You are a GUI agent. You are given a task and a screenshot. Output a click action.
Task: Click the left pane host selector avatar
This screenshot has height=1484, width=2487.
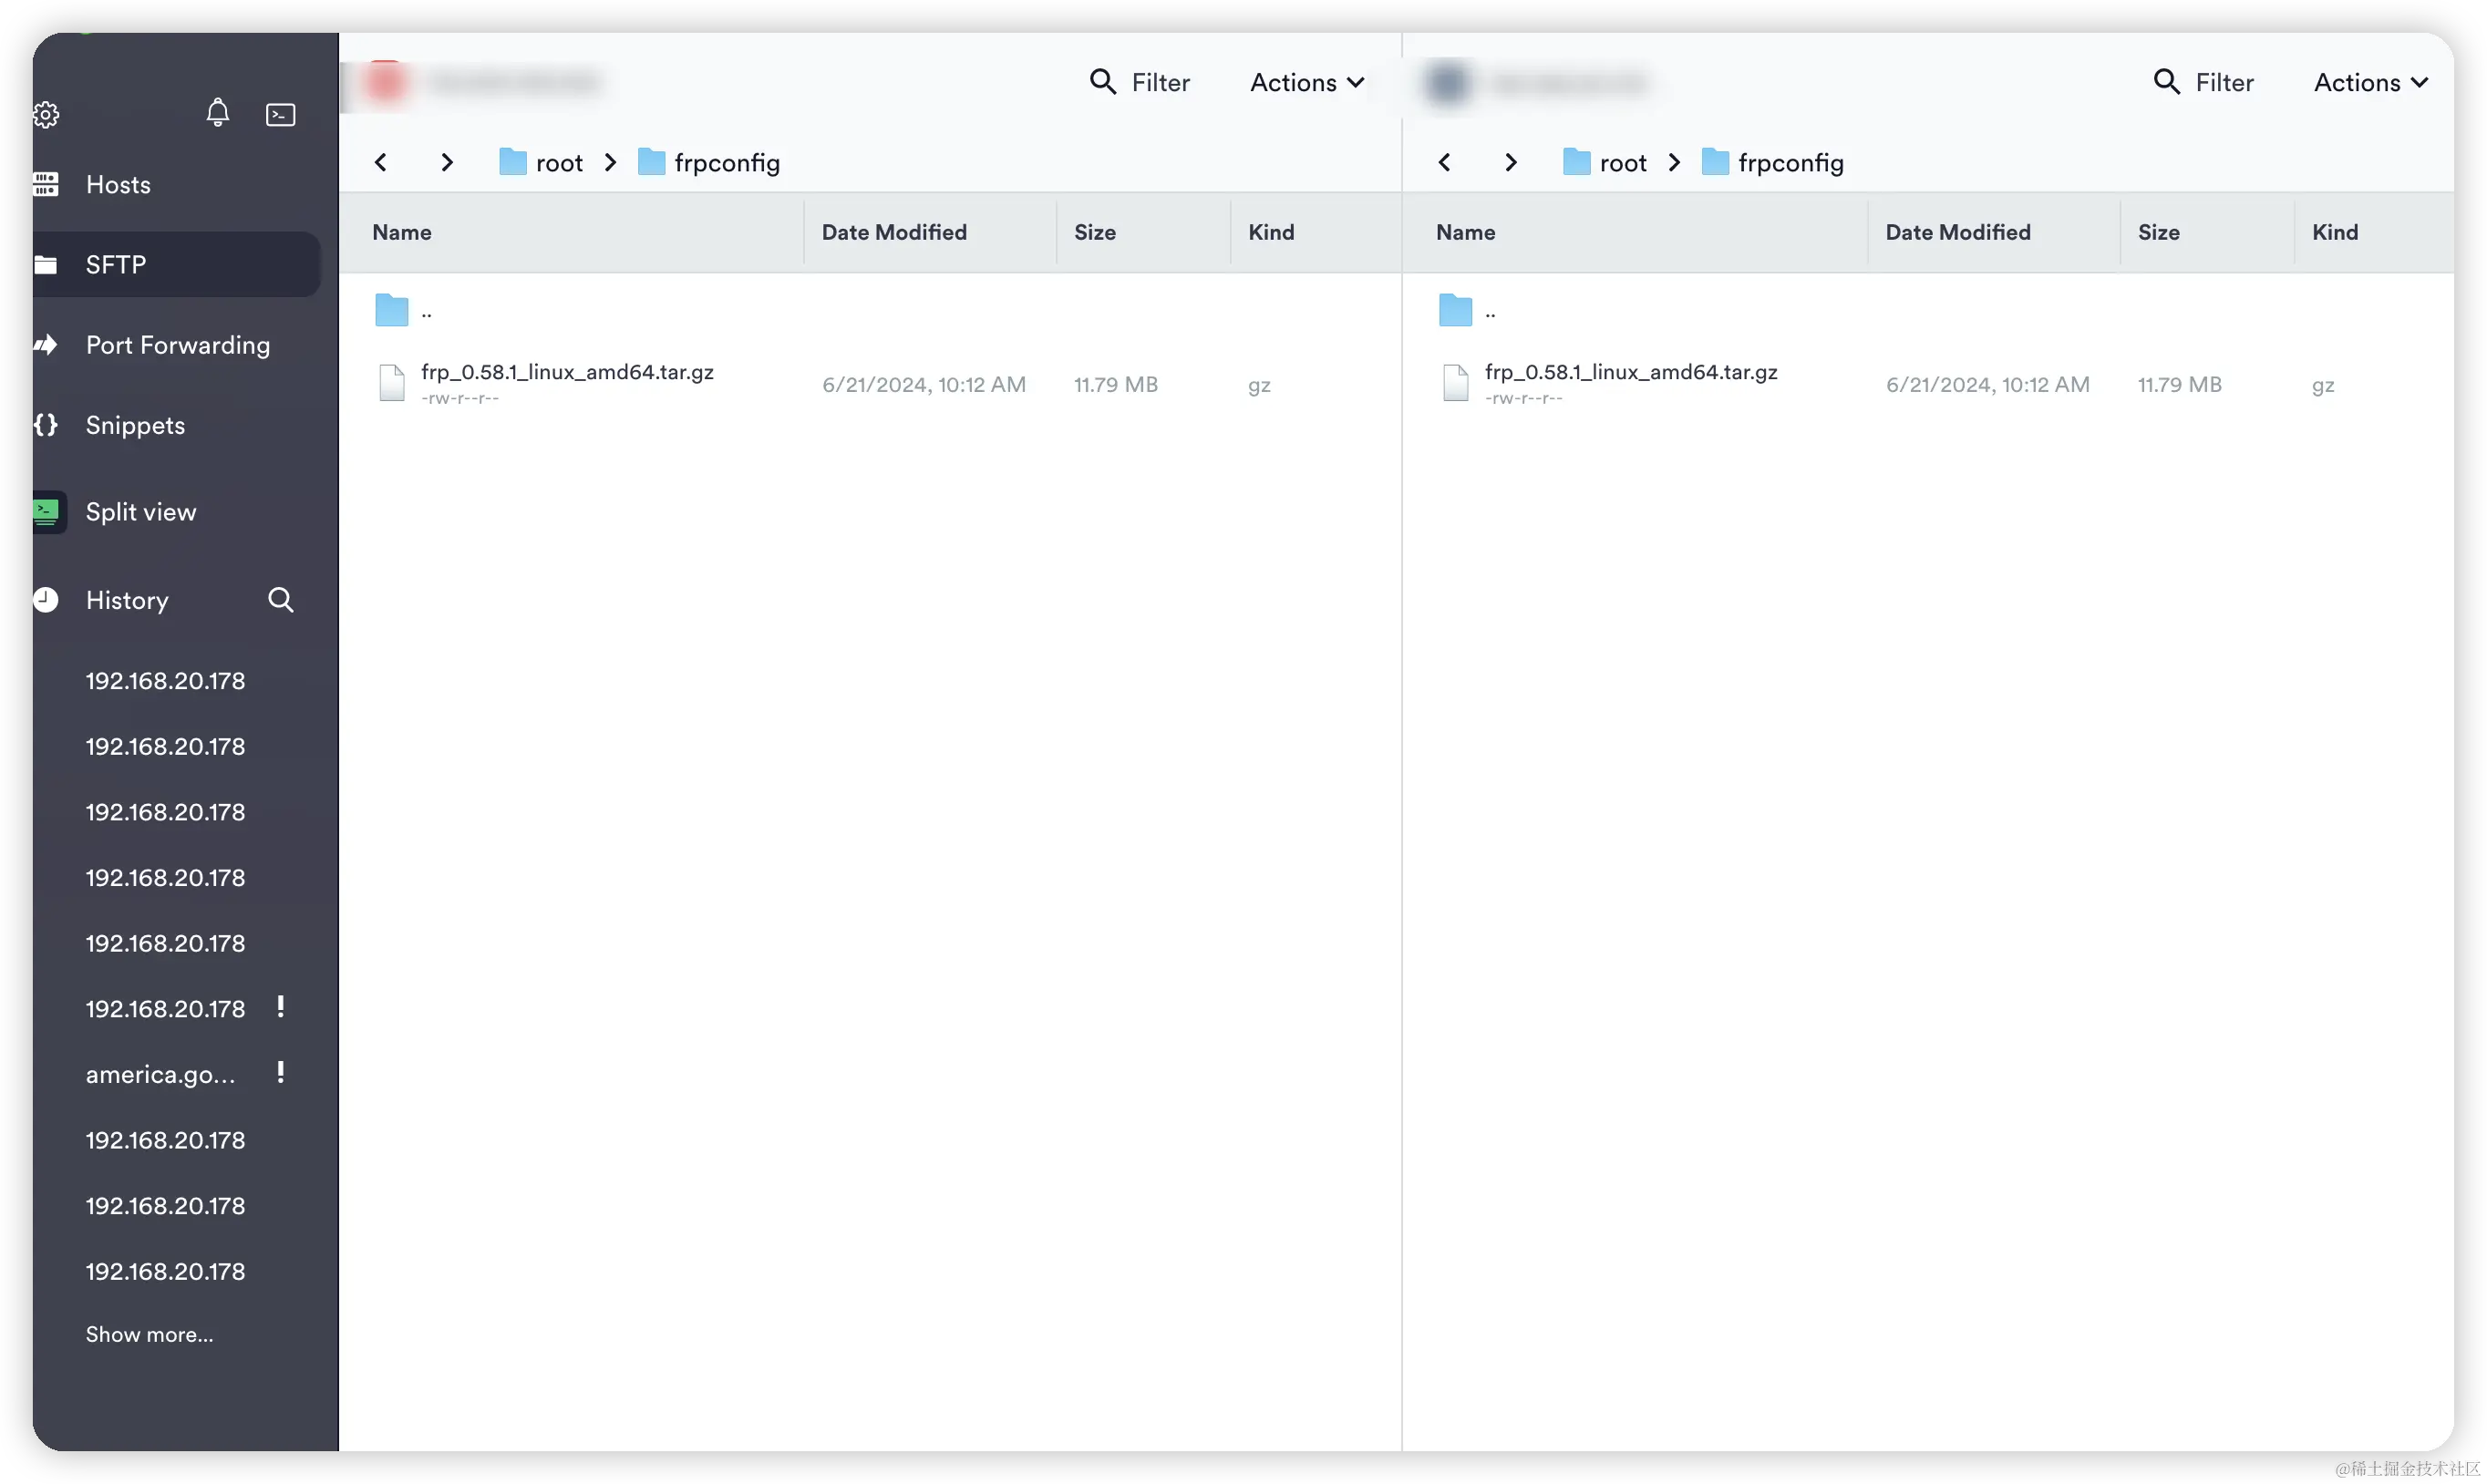386,82
